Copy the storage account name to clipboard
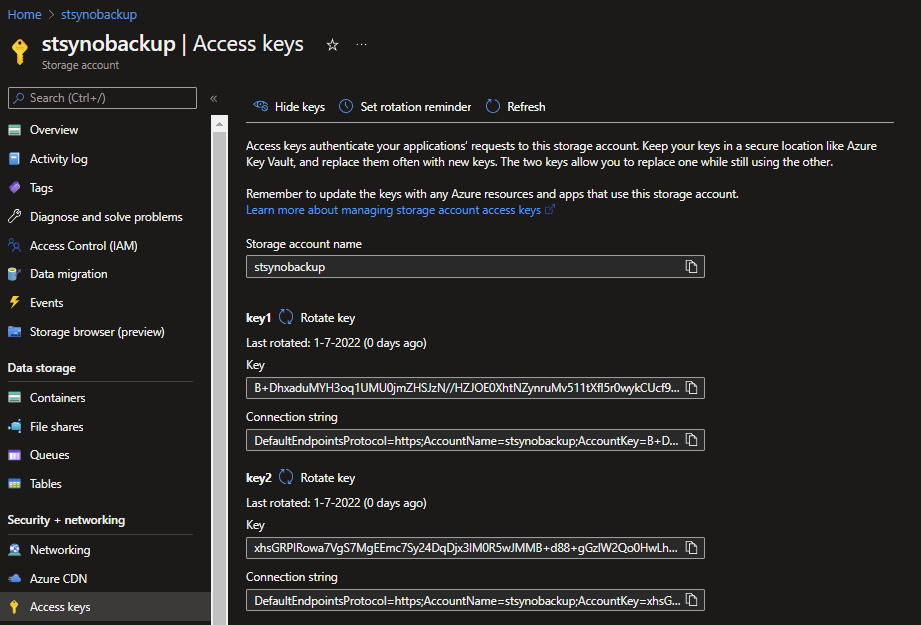 691,267
